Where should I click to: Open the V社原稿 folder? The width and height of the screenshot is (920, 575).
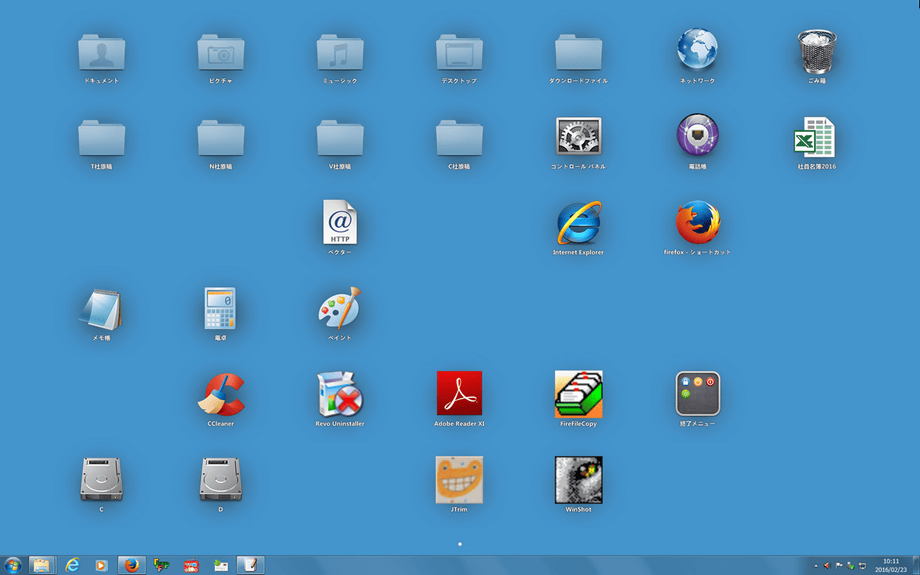tap(340, 138)
